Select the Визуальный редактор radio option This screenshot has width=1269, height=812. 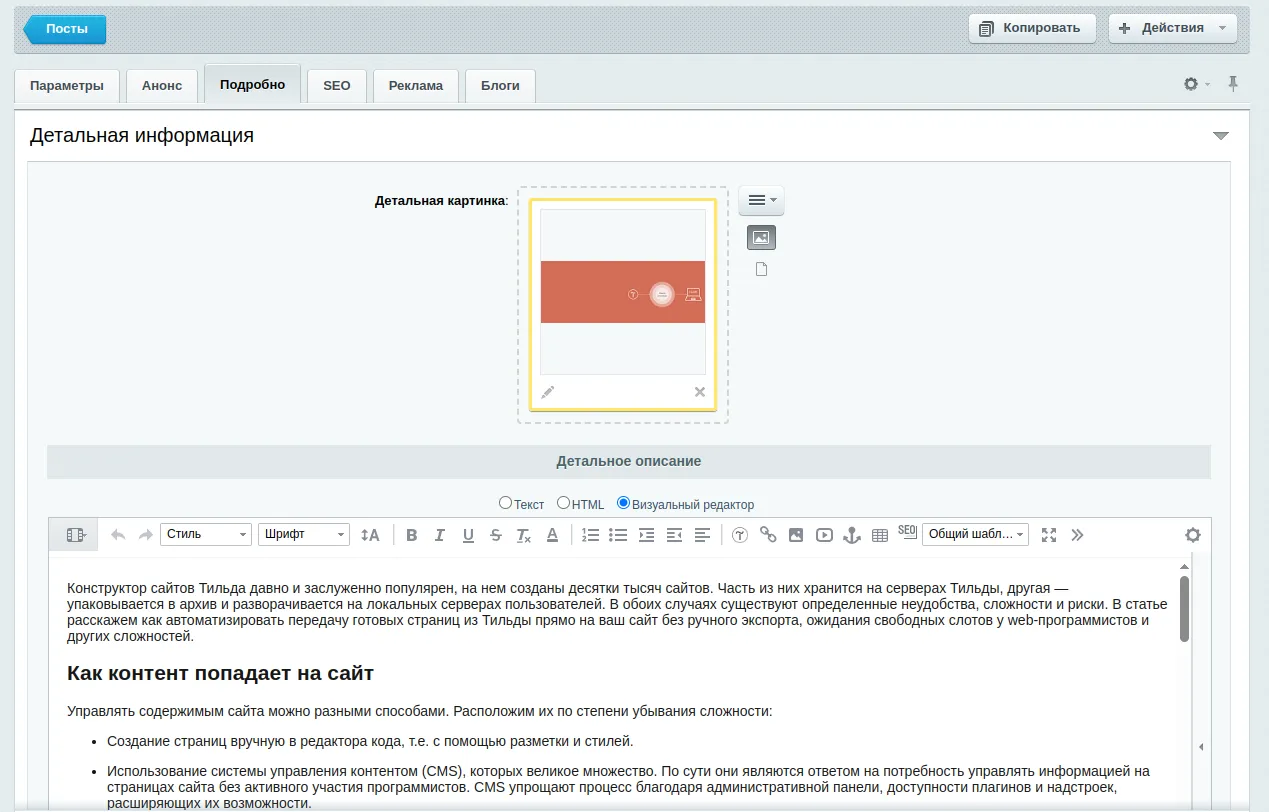click(x=624, y=503)
